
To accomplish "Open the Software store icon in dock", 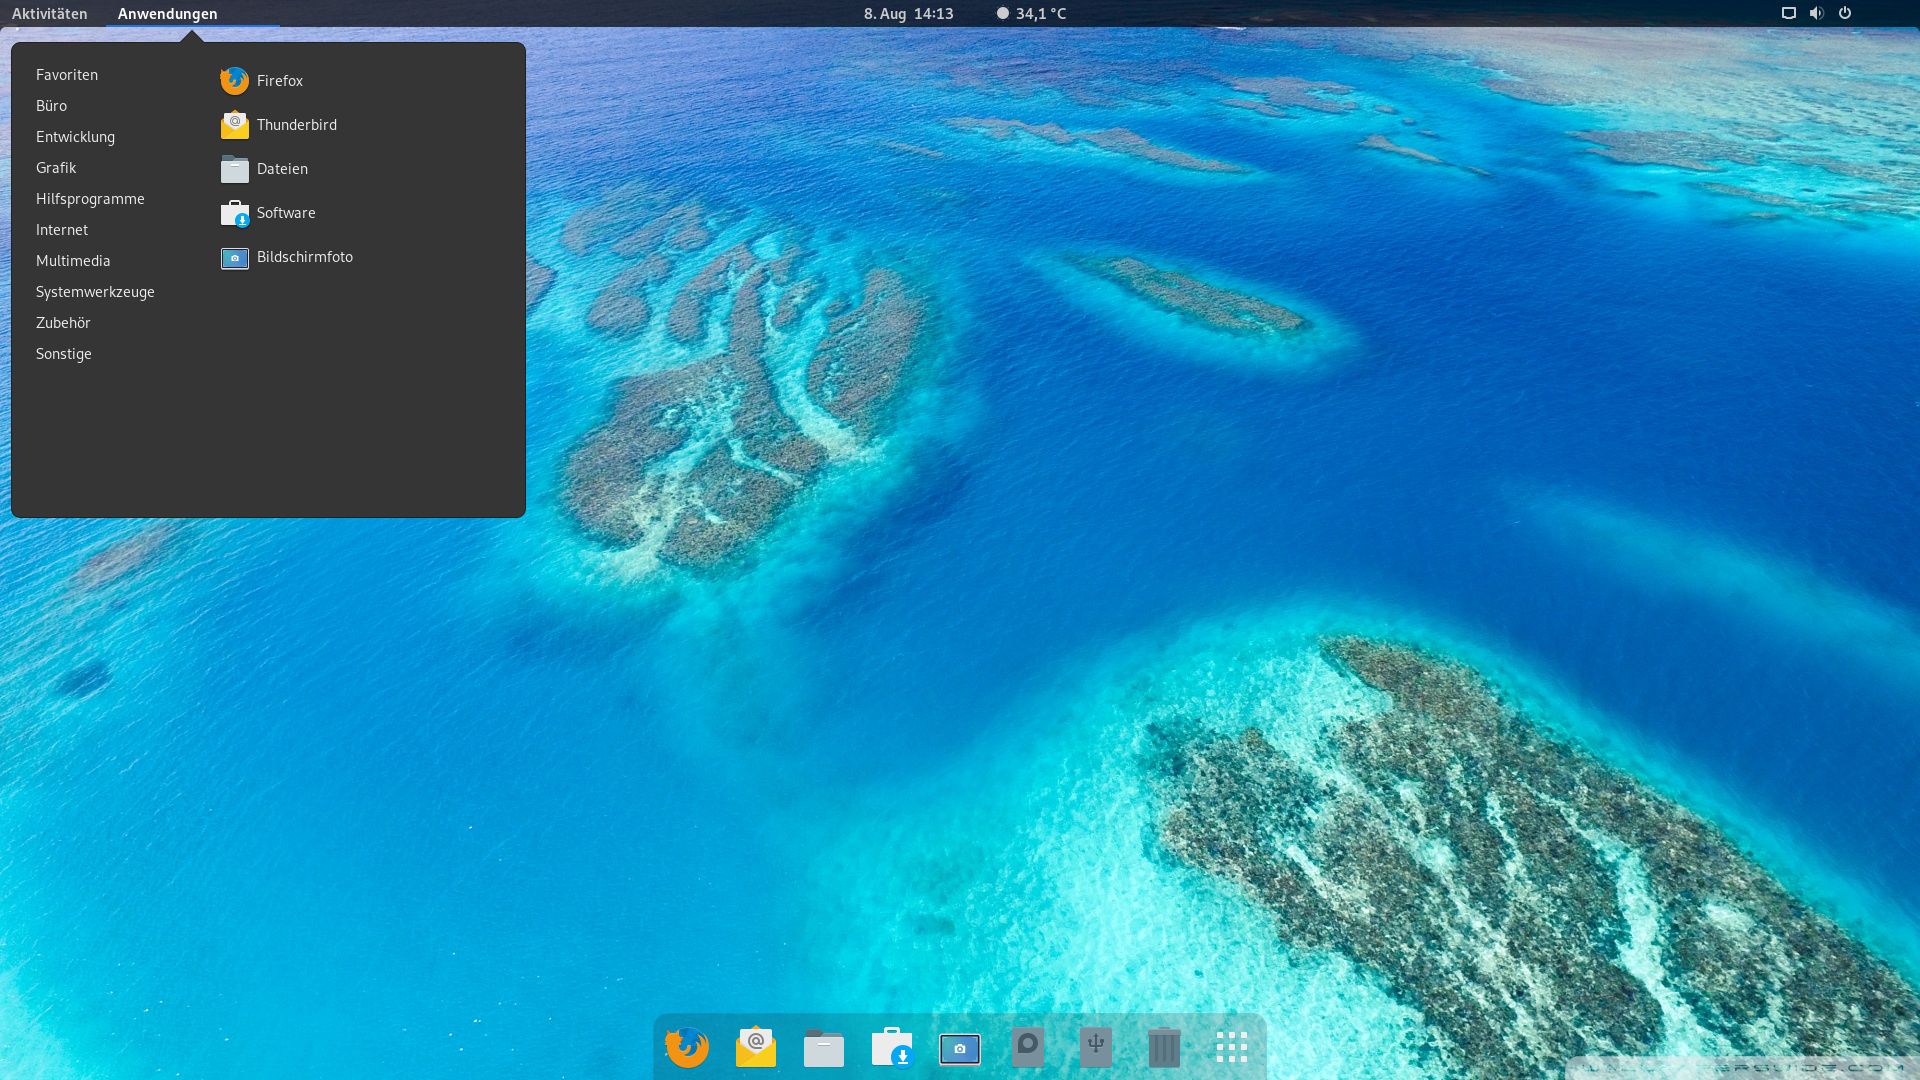I will pos(892,1047).
